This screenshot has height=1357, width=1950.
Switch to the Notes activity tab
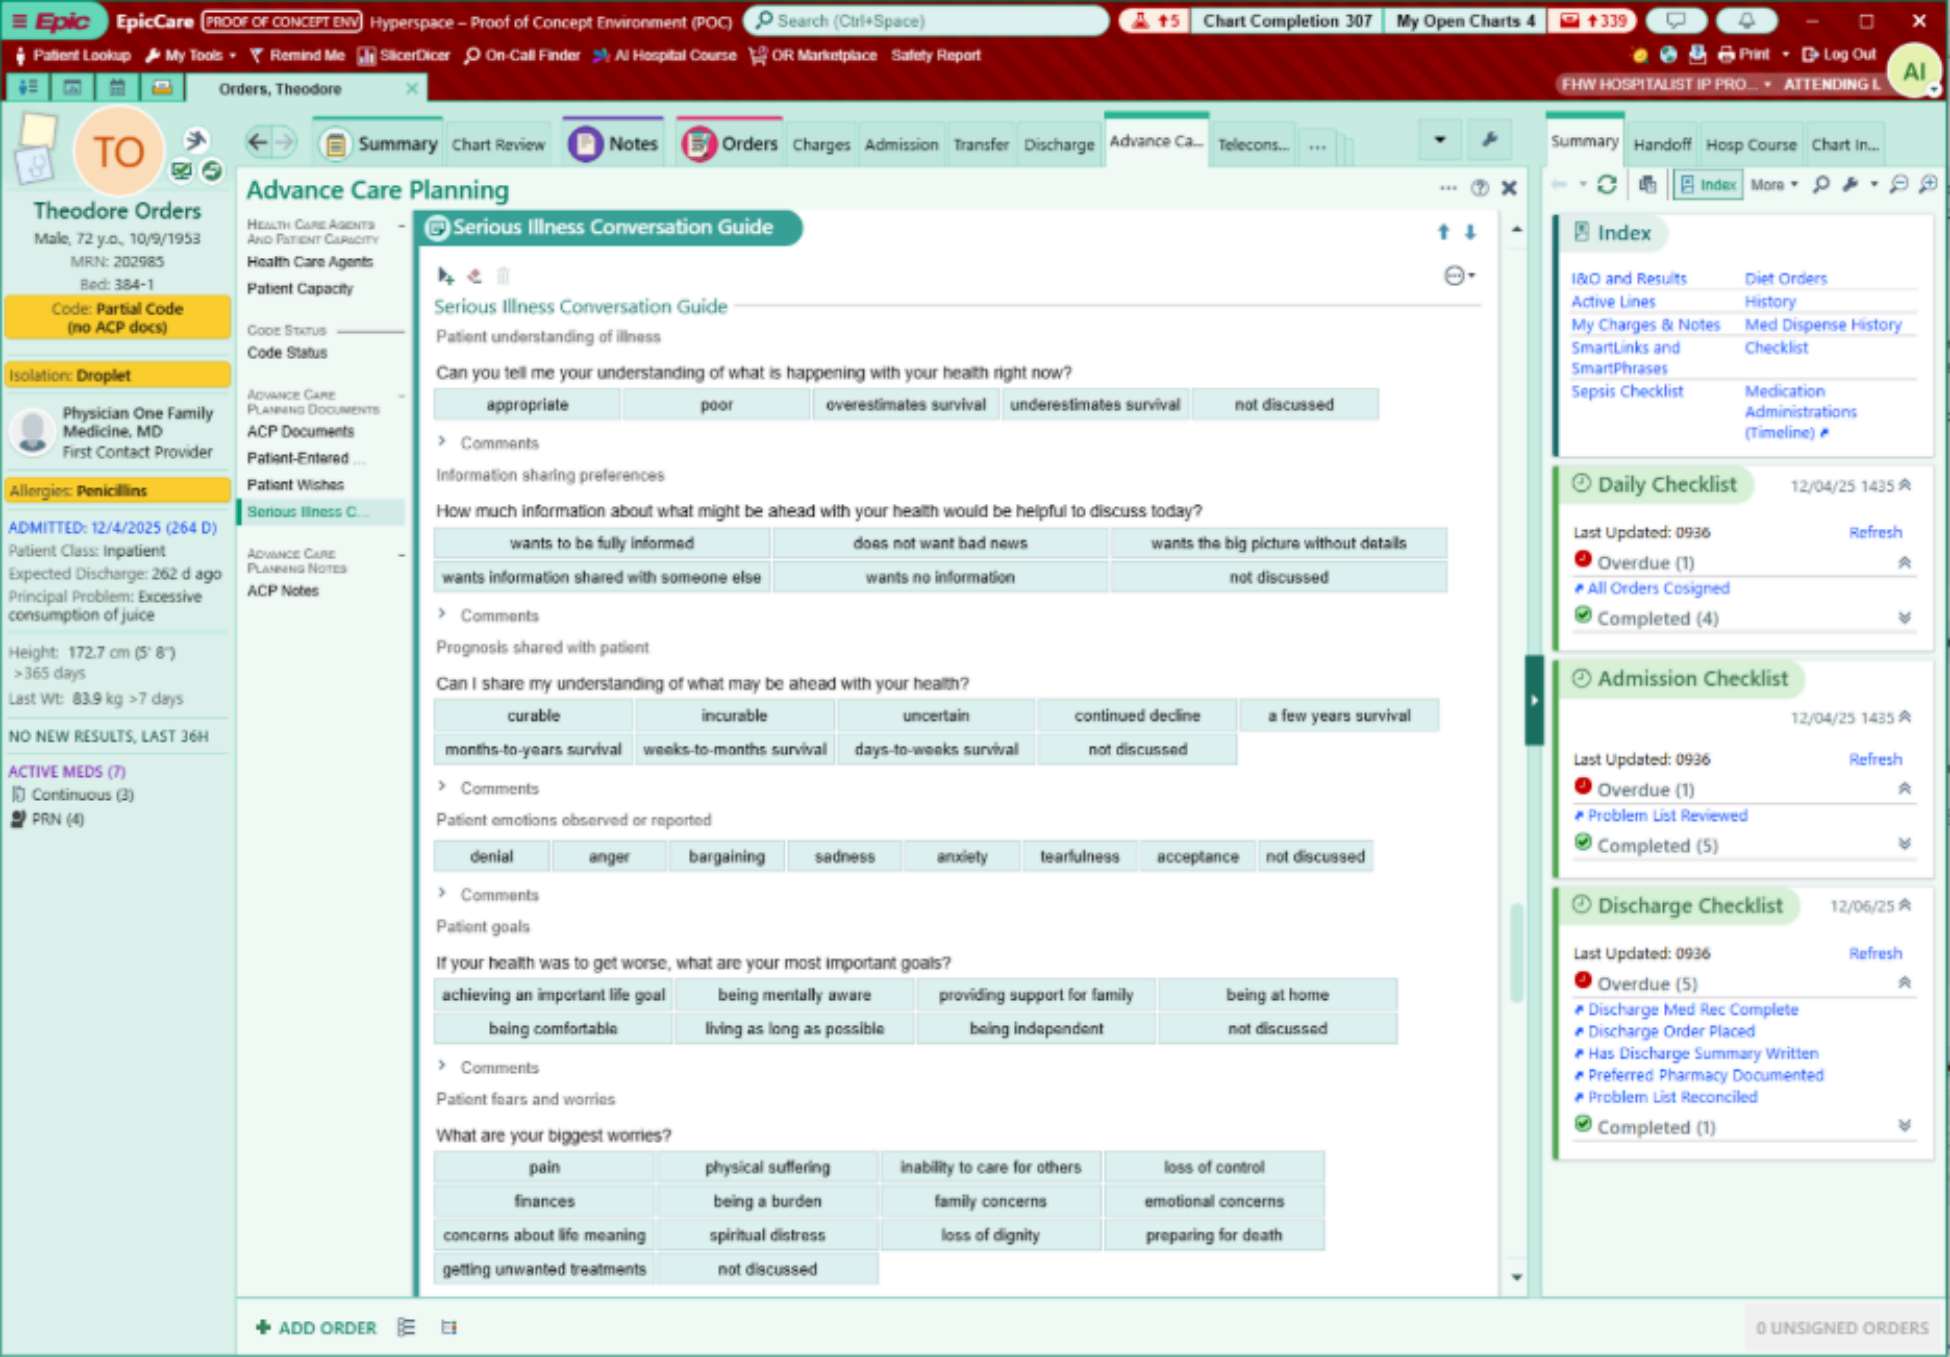[x=614, y=144]
